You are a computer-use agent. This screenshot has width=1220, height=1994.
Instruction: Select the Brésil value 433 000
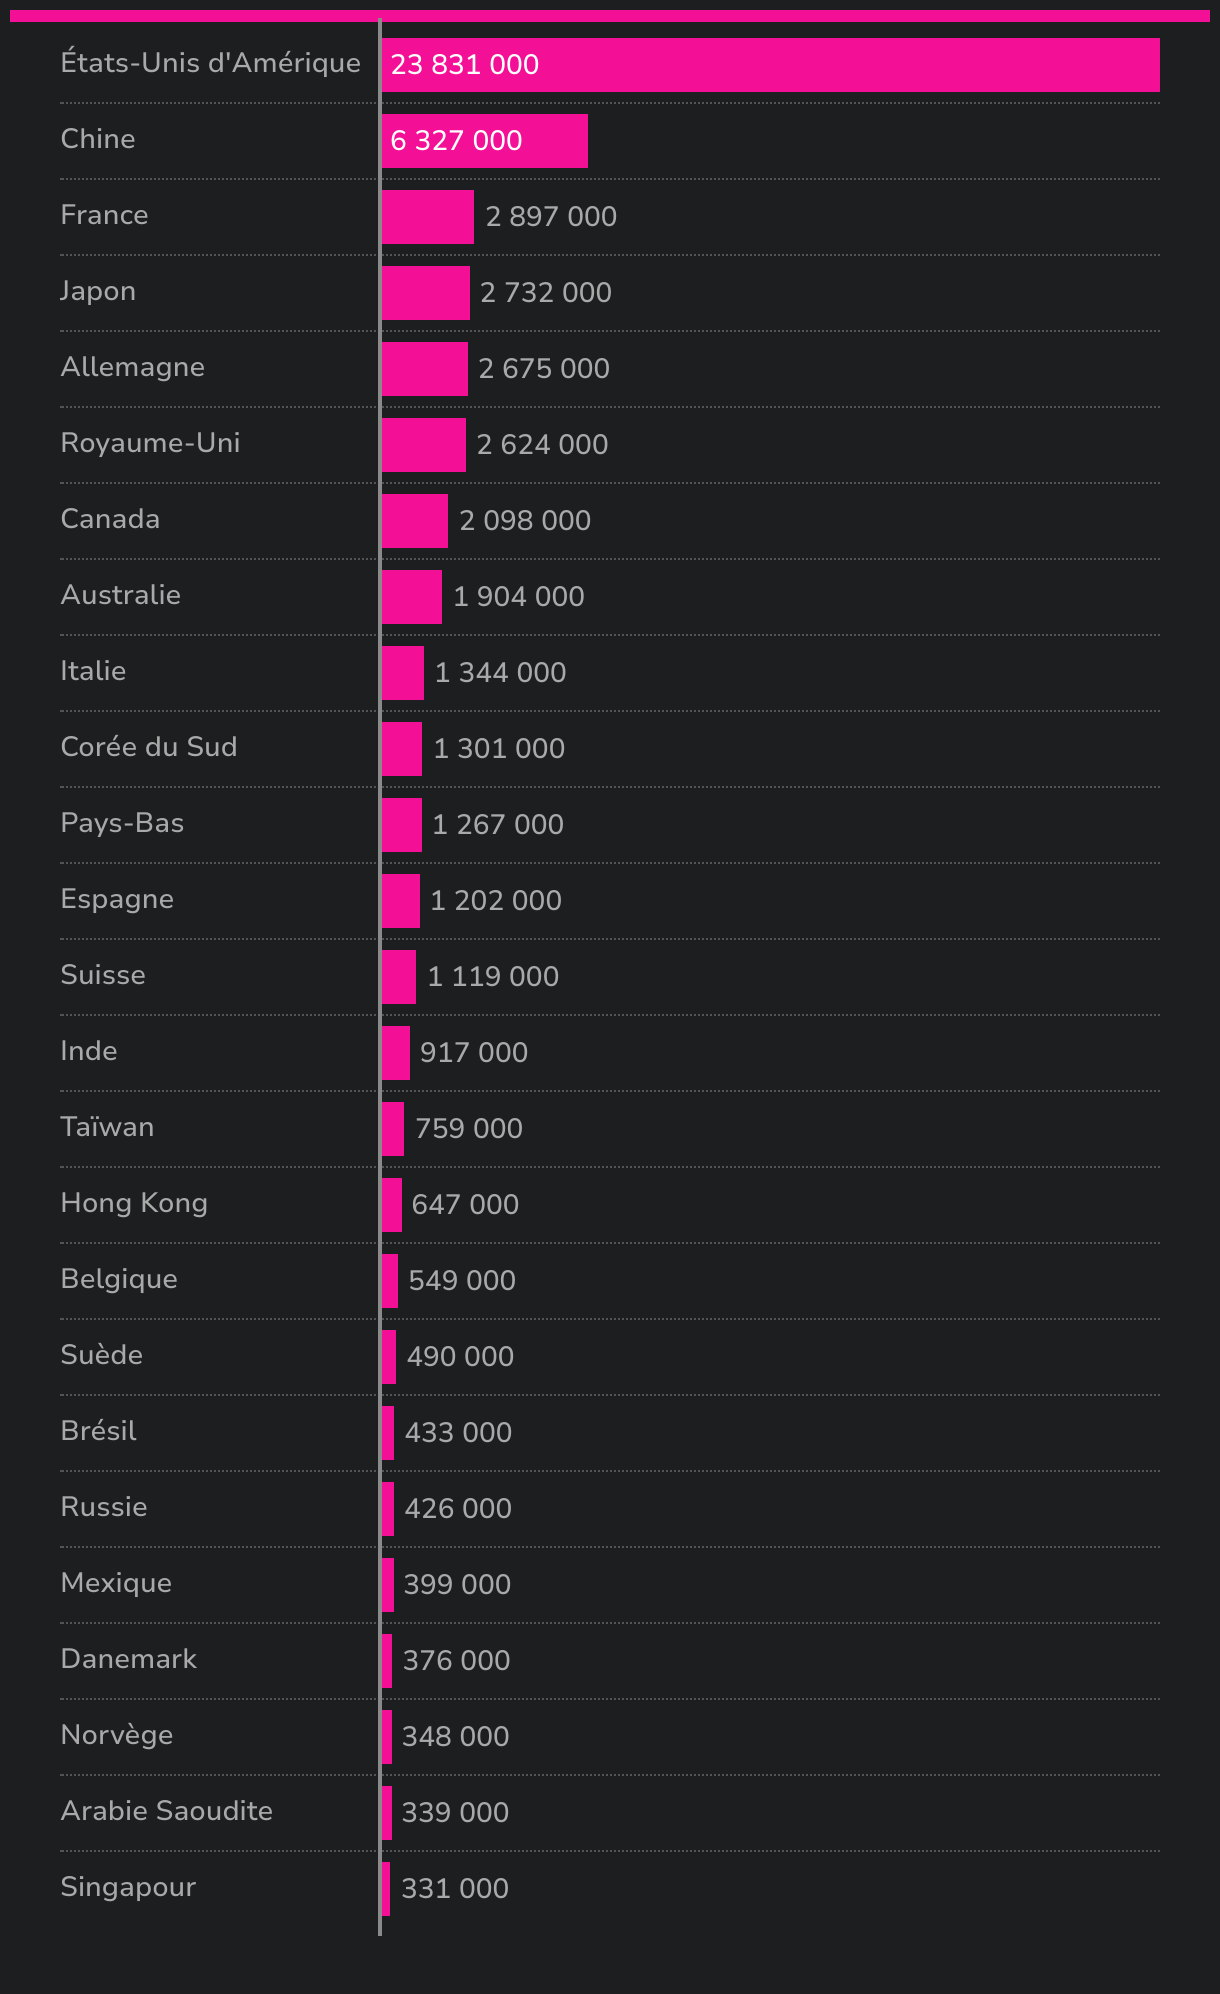[458, 1433]
